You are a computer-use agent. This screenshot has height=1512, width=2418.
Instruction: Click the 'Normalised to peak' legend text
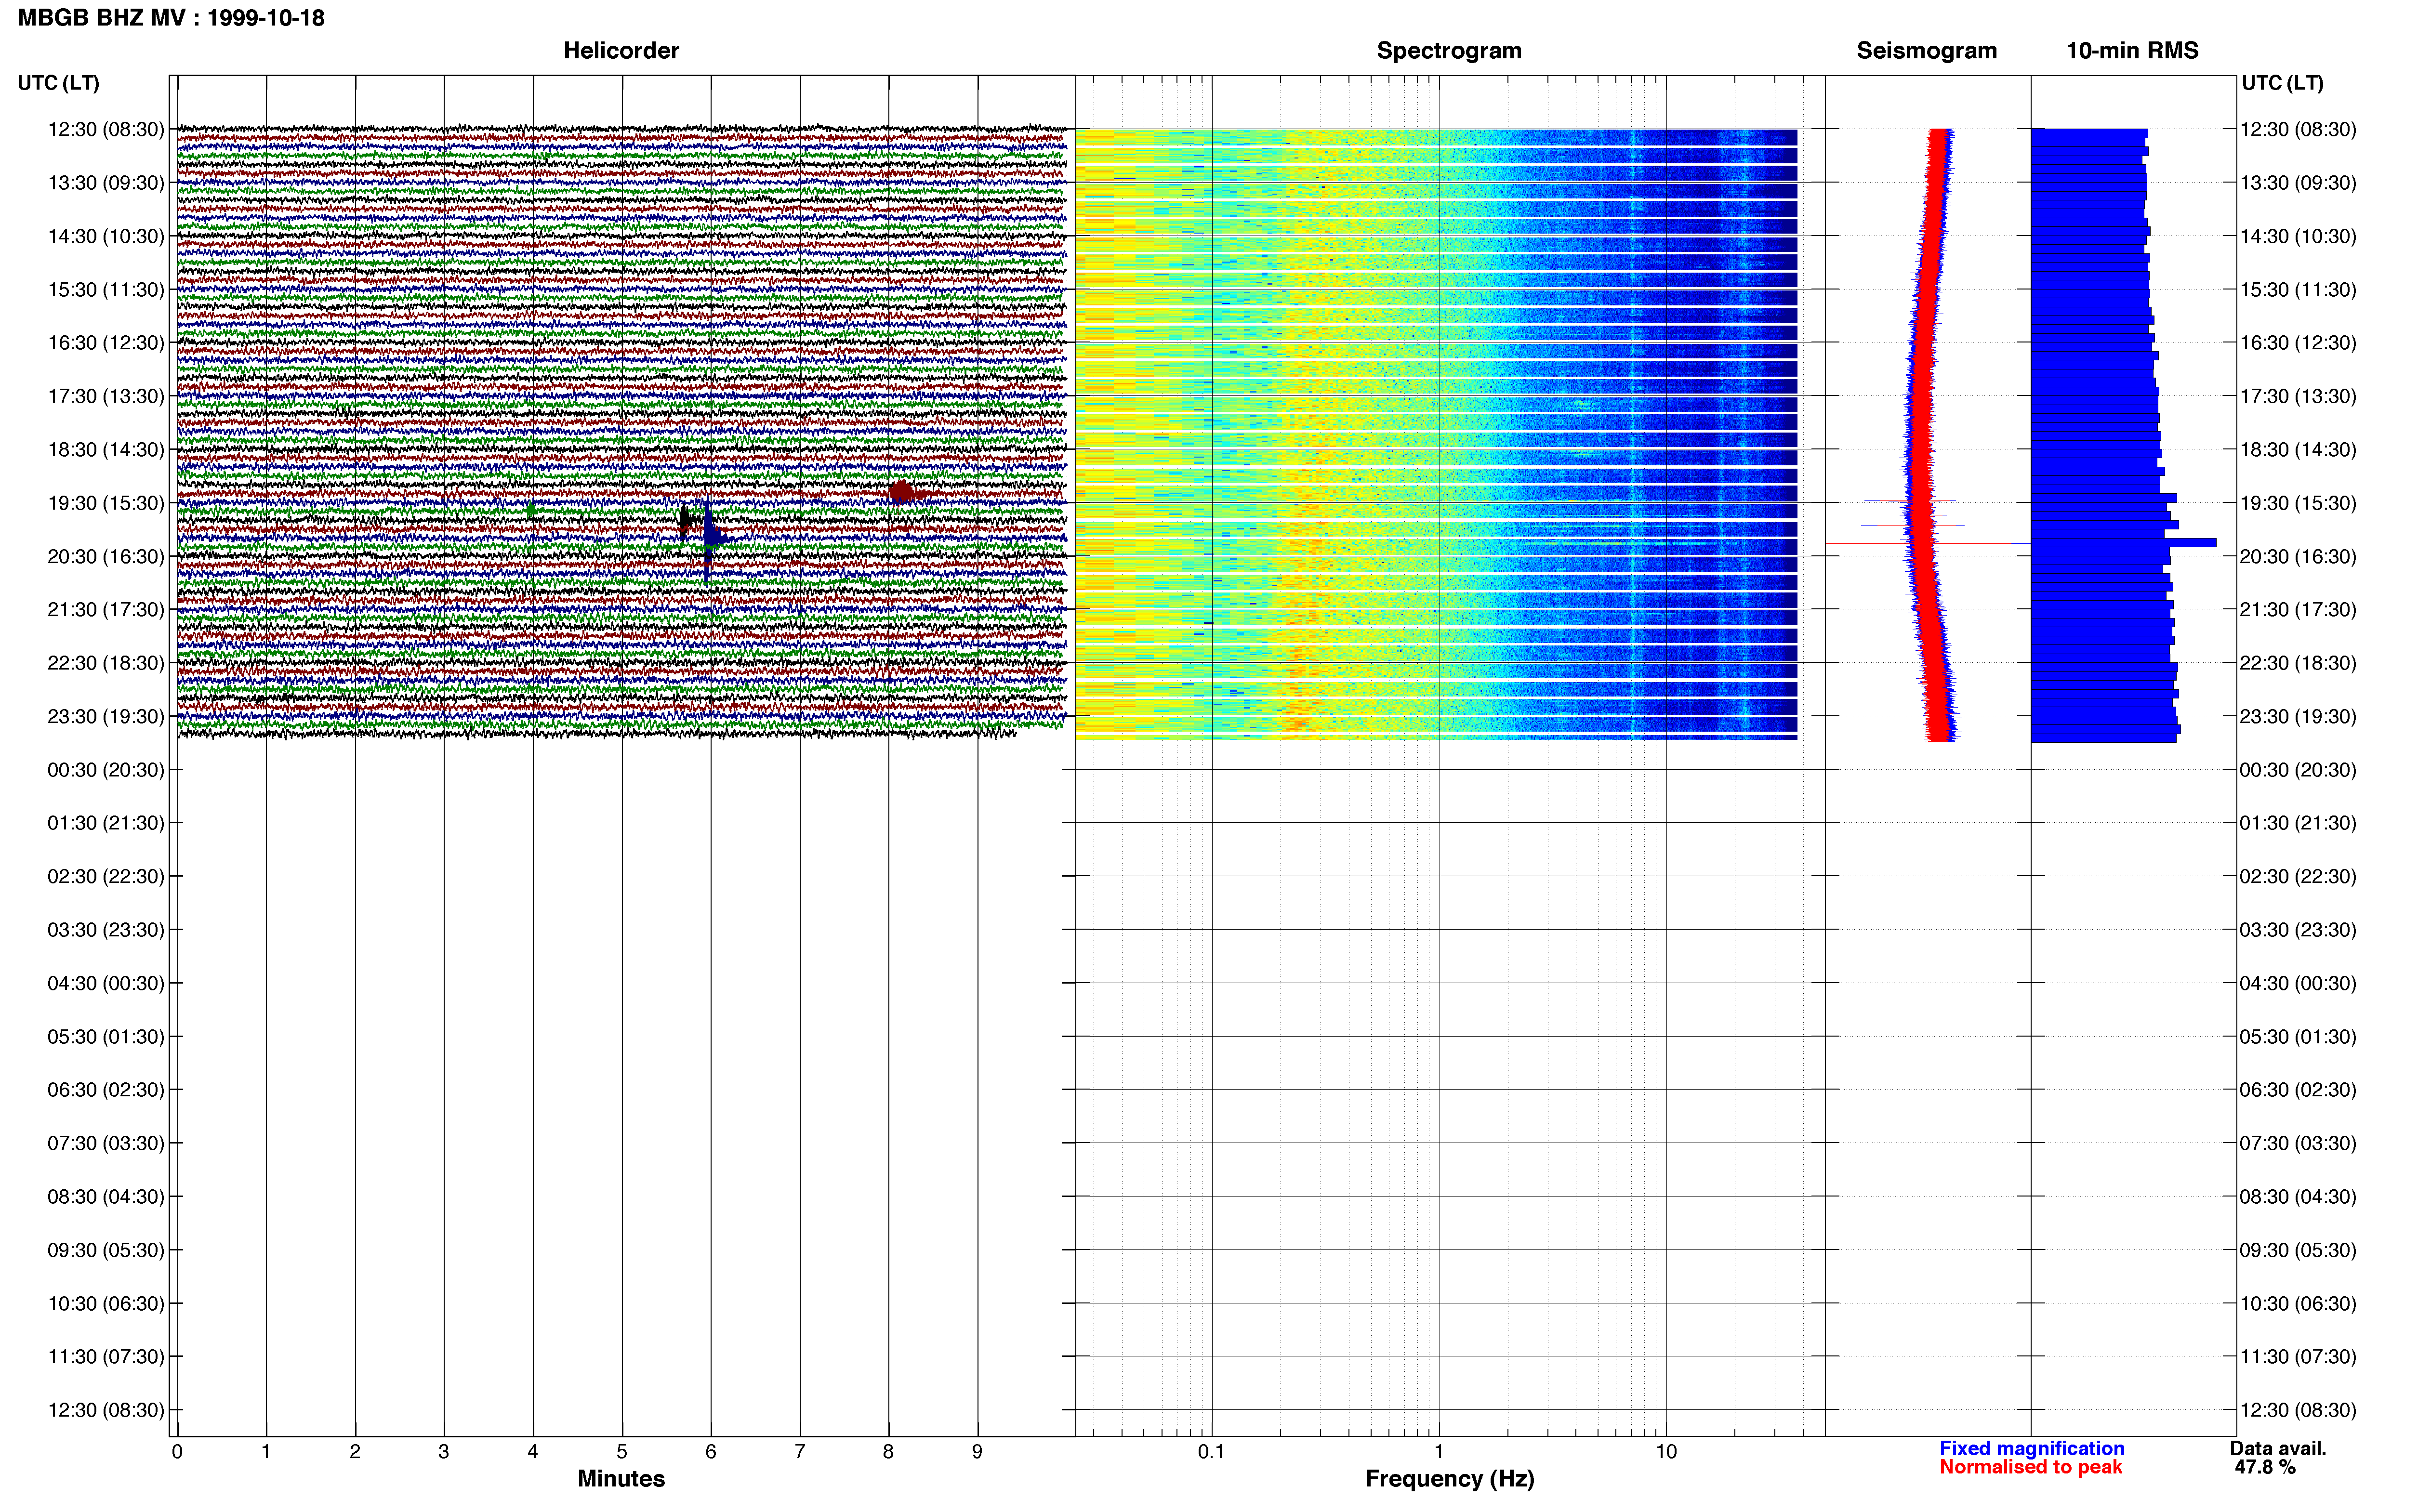[2030, 1467]
